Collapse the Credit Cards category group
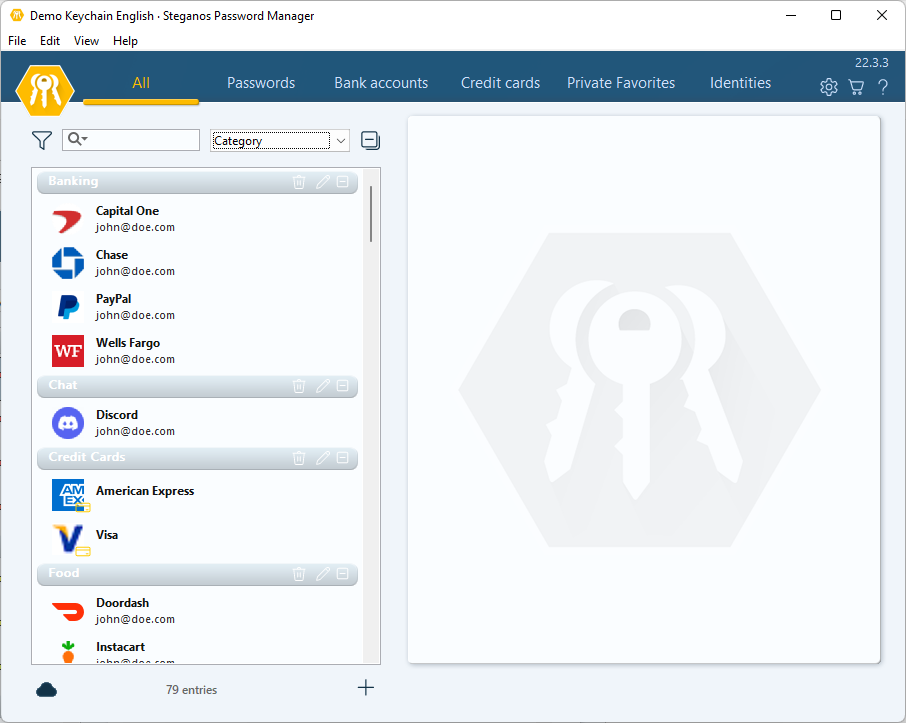Viewport: 906px width, 723px height. [x=343, y=458]
